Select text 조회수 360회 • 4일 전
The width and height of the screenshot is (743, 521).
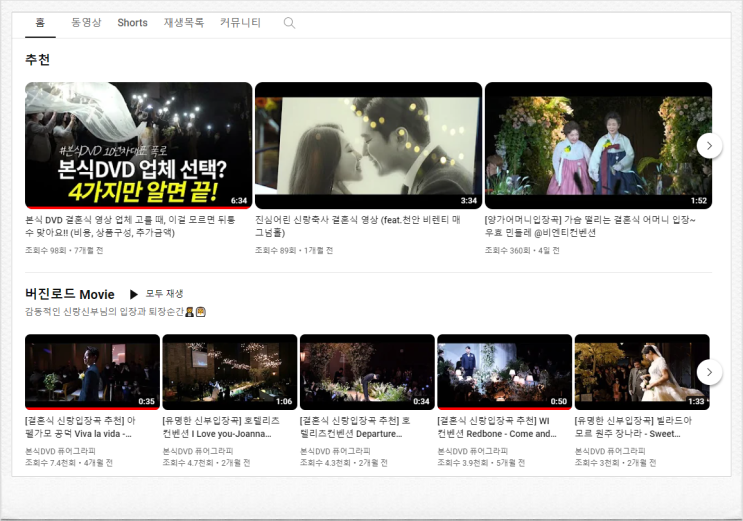[x=522, y=250]
